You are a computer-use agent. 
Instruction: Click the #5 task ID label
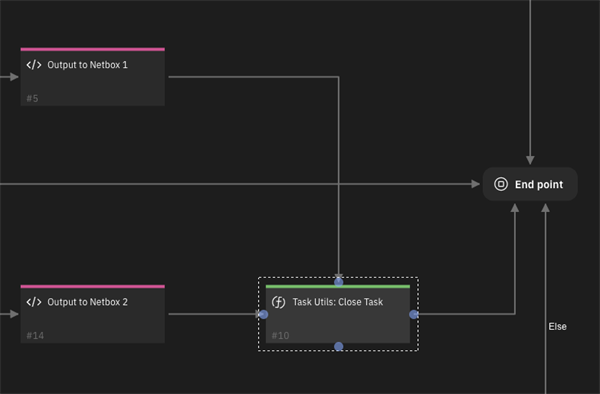click(x=33, y=98)
